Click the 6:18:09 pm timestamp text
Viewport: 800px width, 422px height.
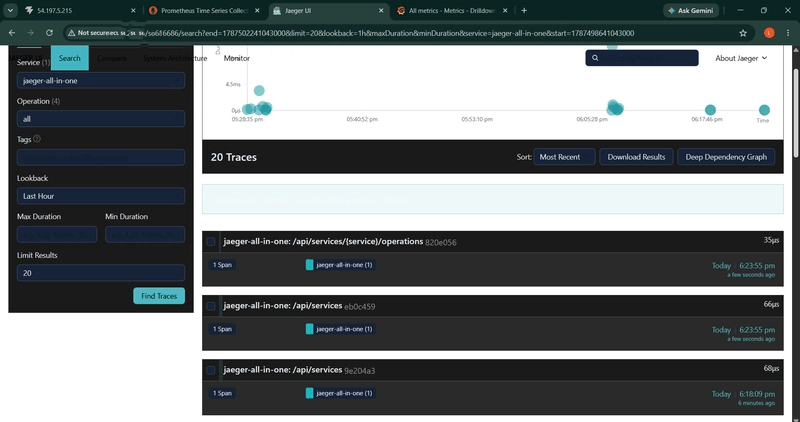coord(757,394)
